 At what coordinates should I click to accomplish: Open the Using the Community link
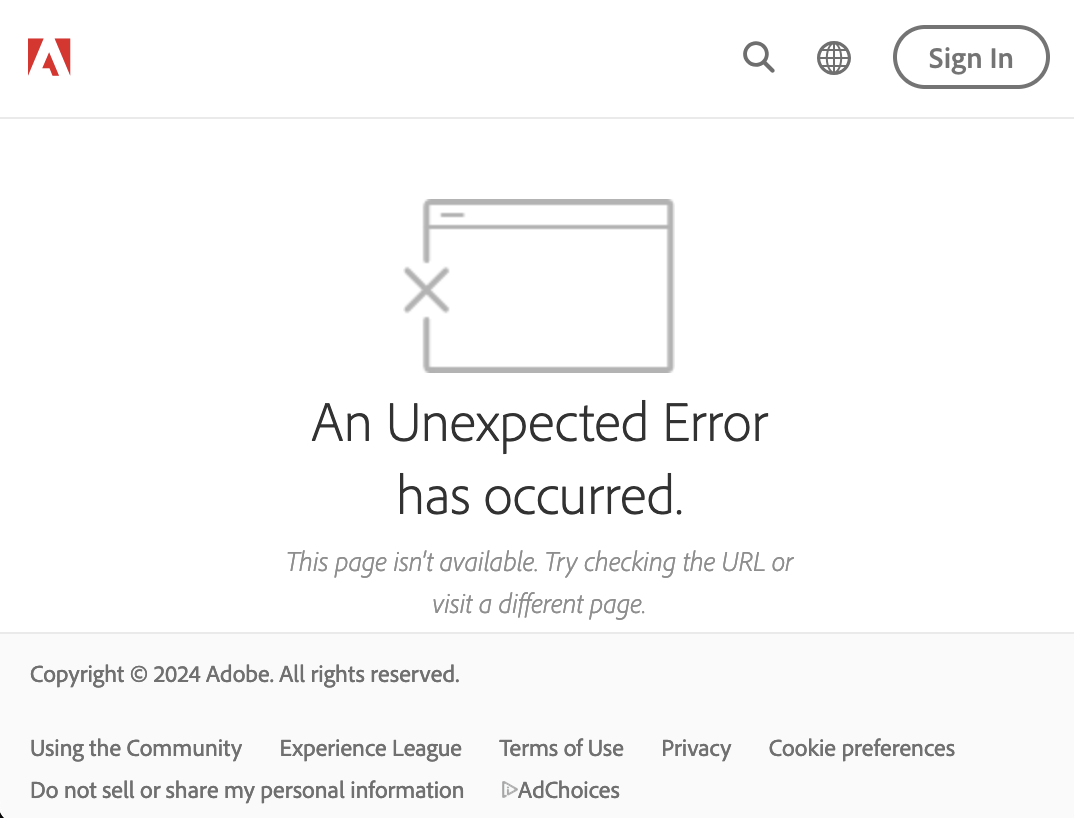tap(136, 748)
